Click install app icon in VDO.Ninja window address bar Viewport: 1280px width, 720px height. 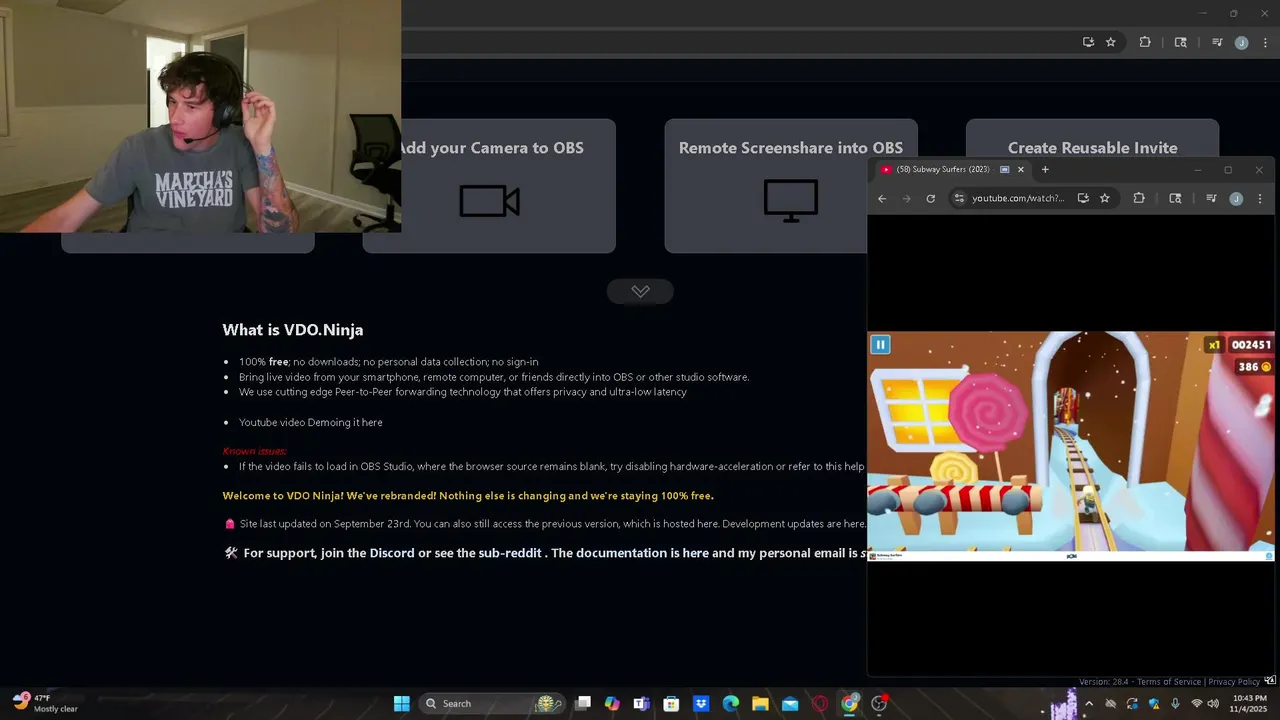1088,42
